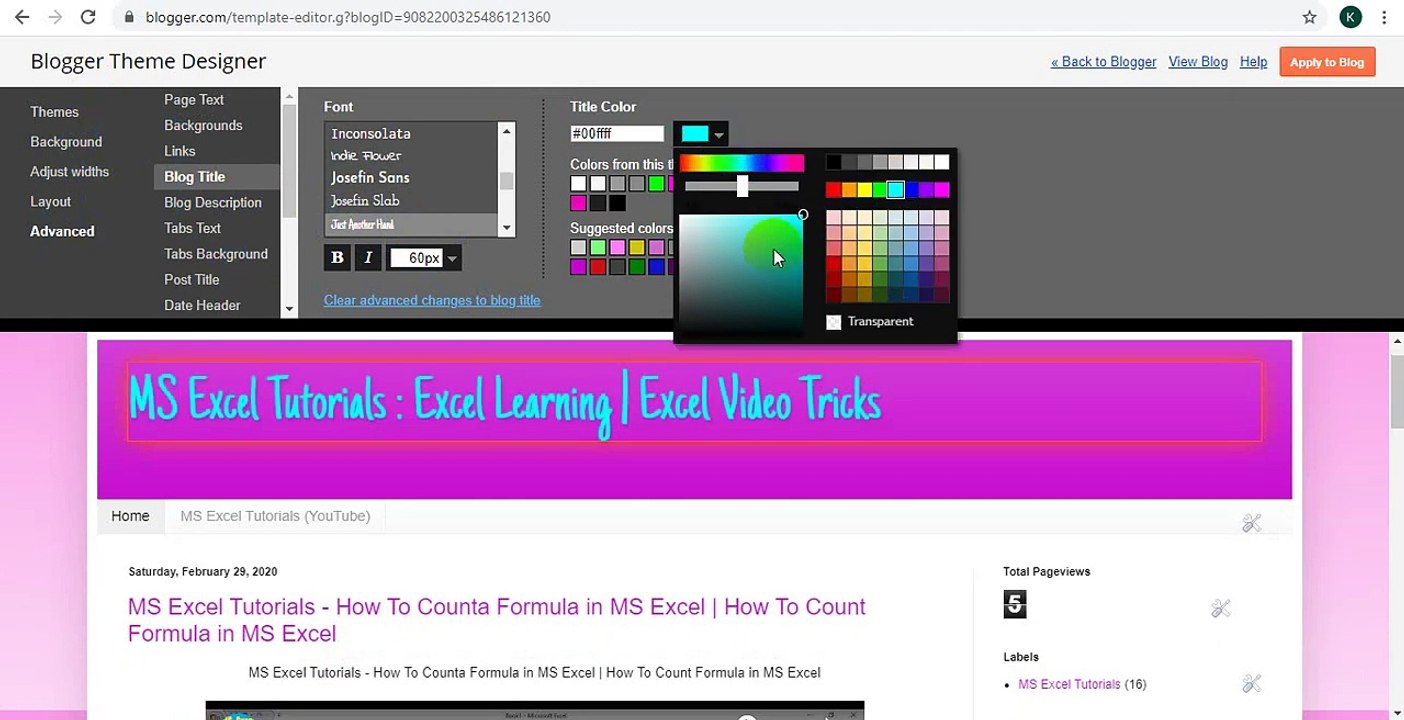1404x720 pixels.
Task: Click the gray slider handle under hue bar
Action: 742,186
